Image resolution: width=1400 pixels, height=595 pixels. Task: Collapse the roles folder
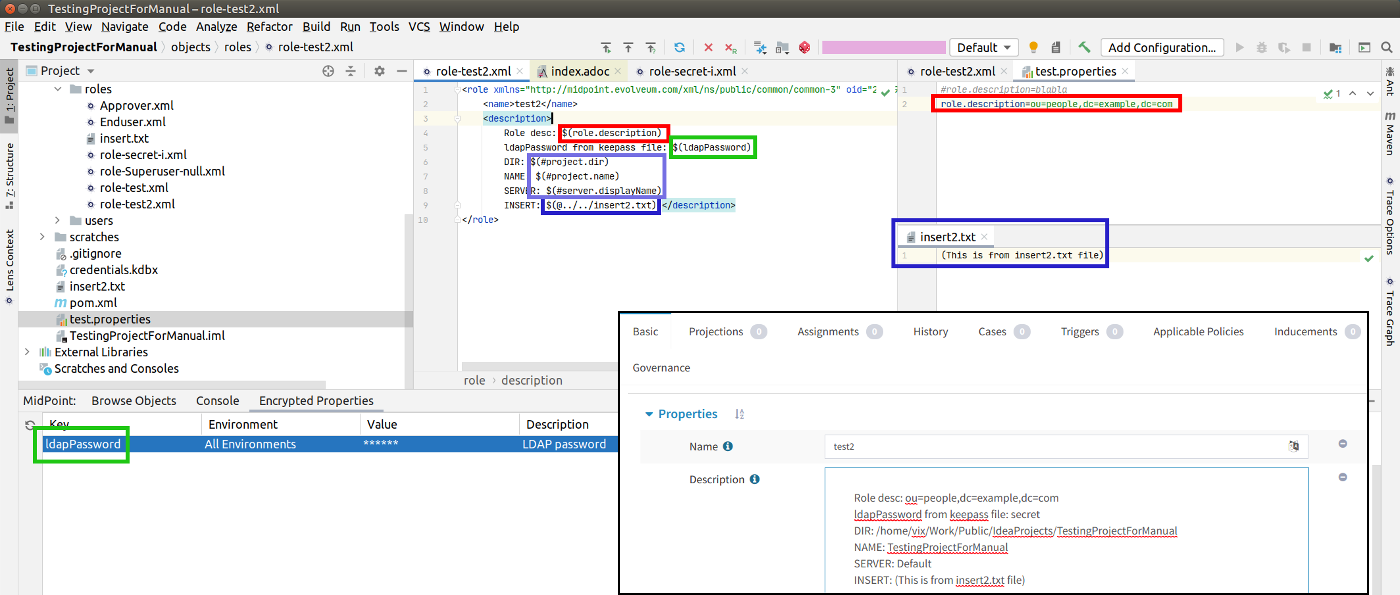58,89
